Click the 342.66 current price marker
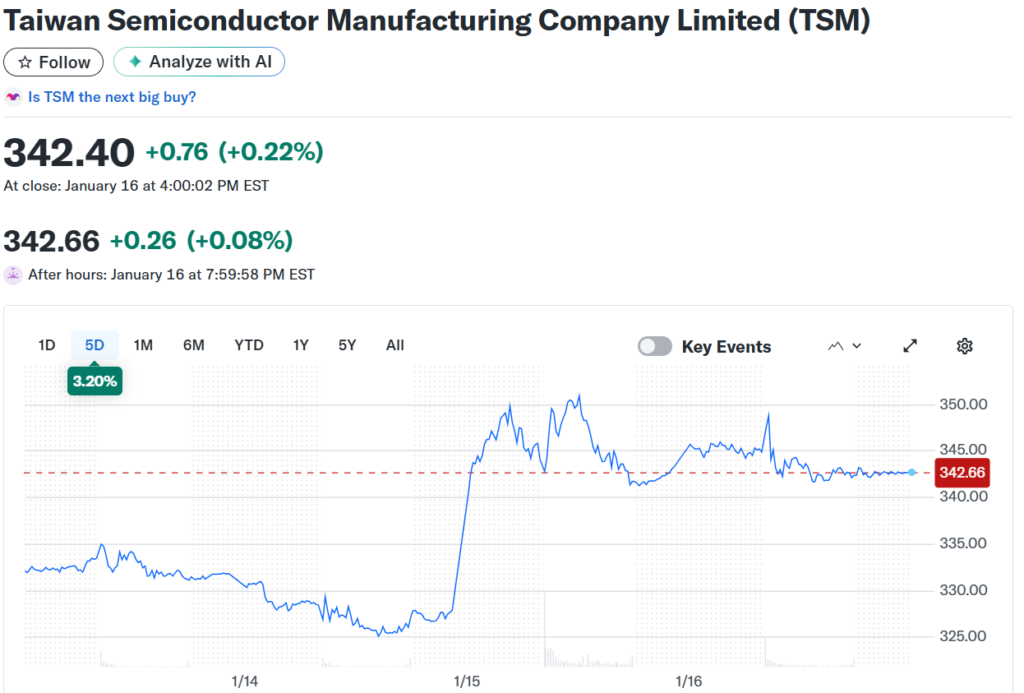The height and width of the screenshot is (693, 1024). 961,472
